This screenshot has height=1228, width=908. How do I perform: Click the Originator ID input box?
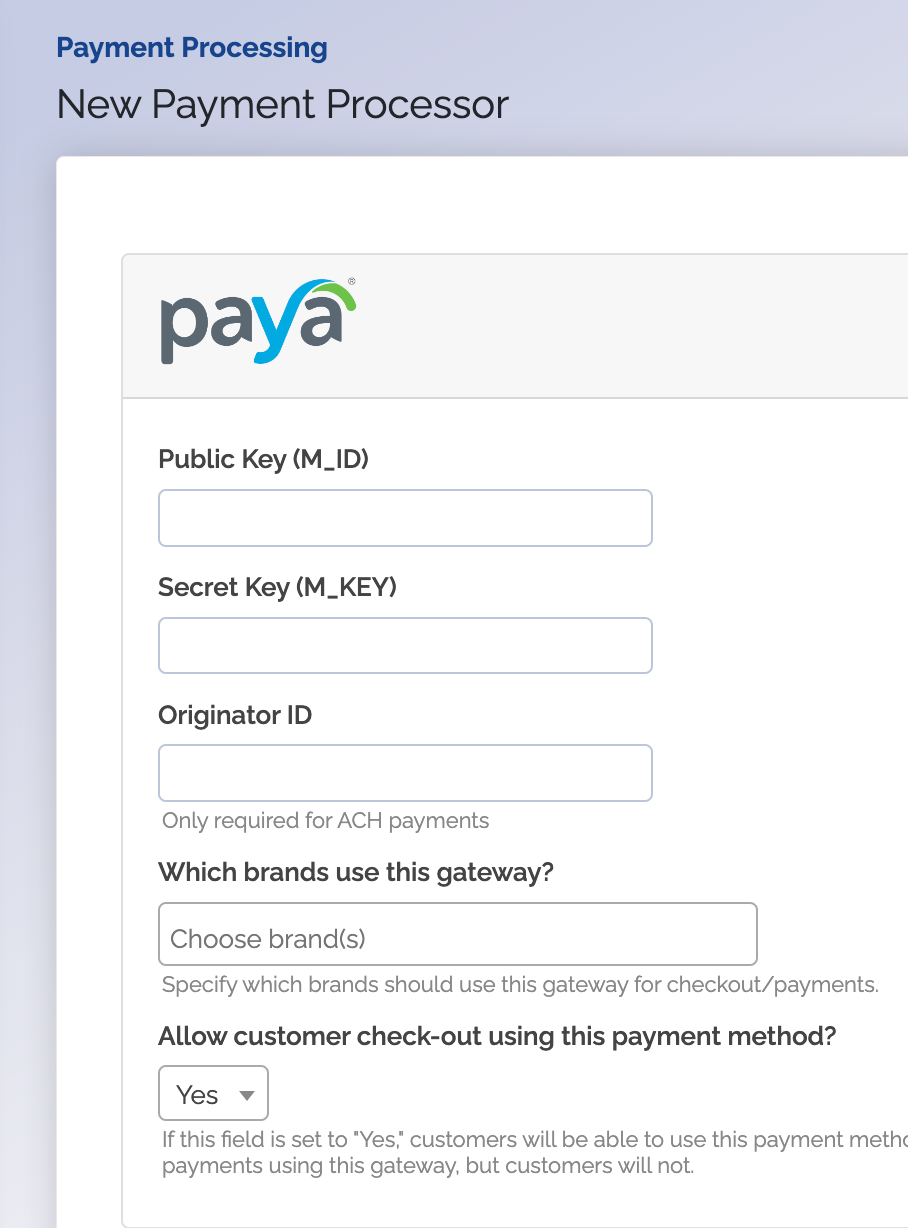pos(404,772)
